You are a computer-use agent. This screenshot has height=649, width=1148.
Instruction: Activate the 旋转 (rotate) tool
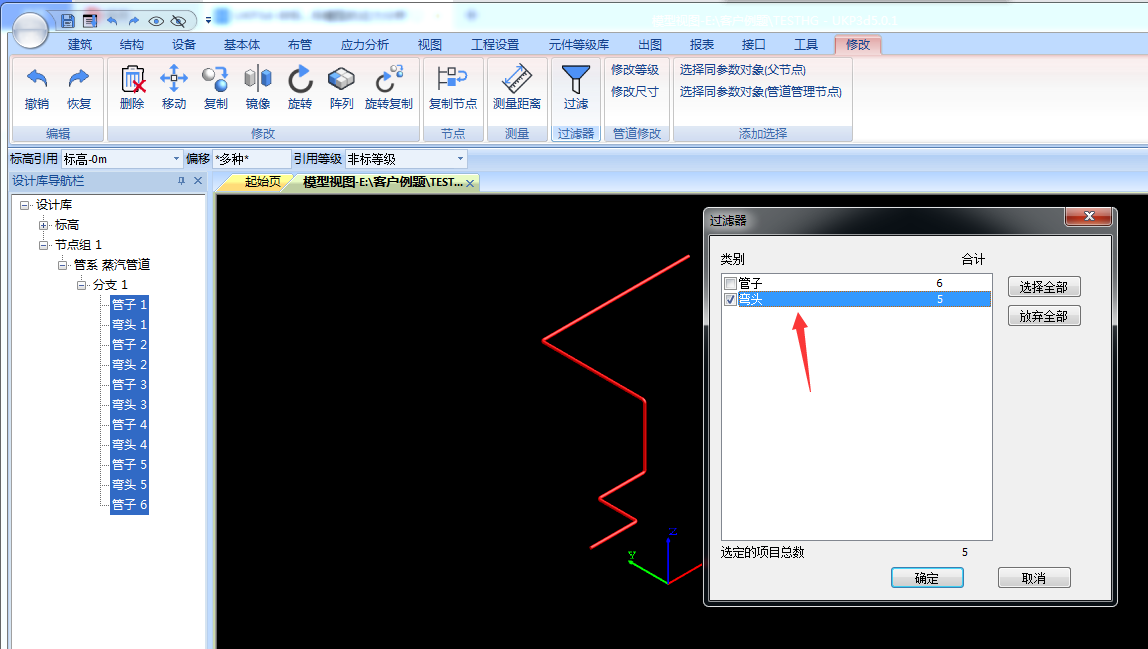pos(300,80)
